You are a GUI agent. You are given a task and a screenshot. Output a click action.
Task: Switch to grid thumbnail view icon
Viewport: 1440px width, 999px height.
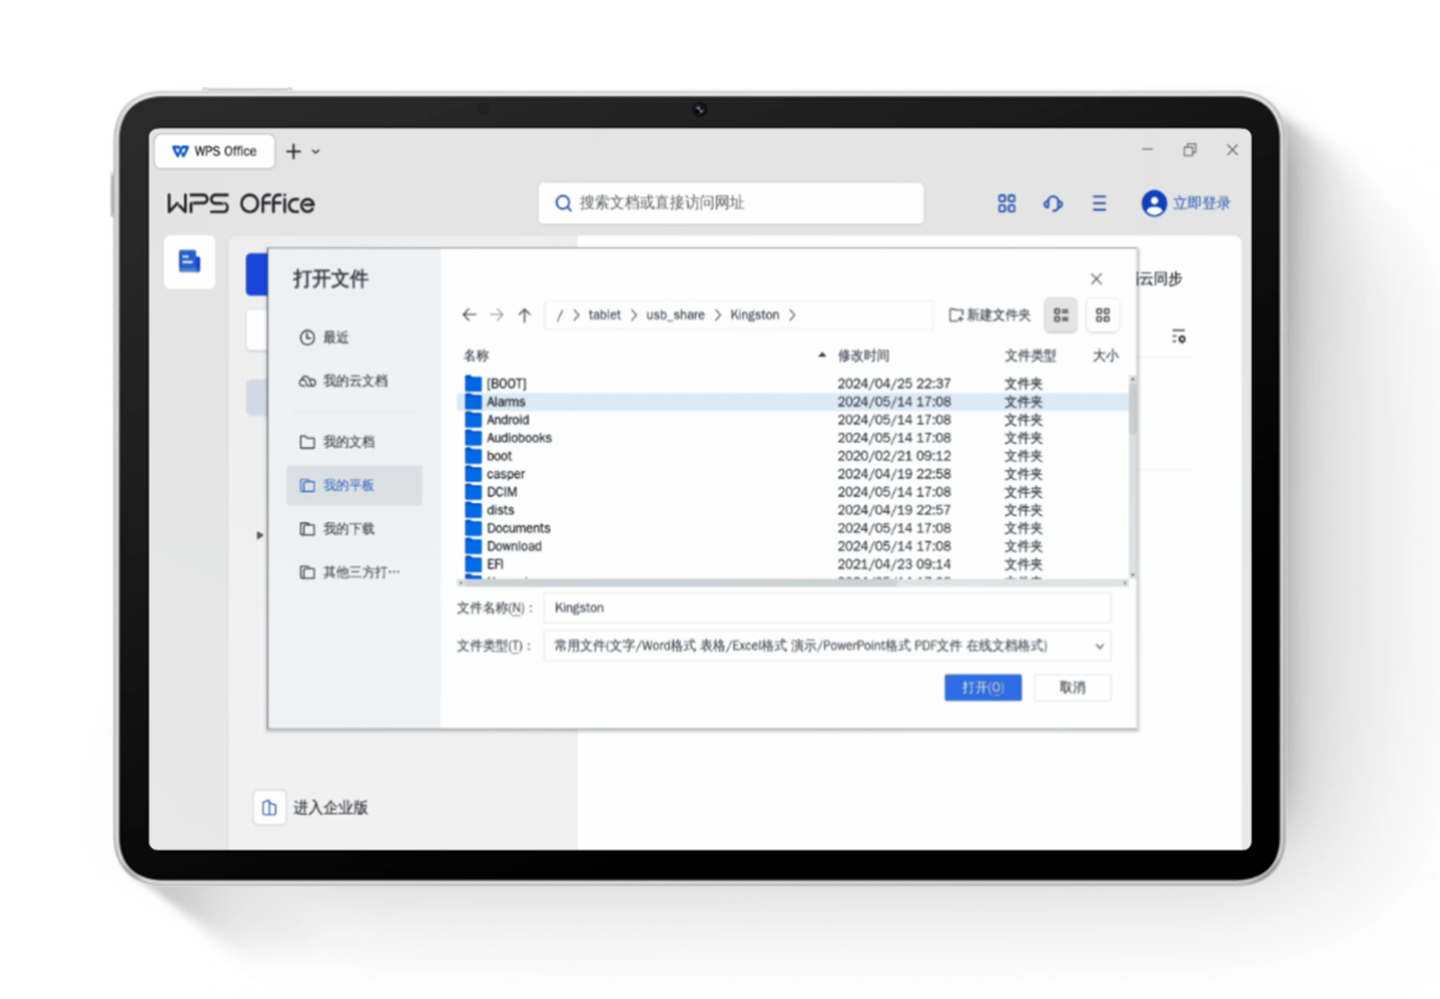(1102, 315)
